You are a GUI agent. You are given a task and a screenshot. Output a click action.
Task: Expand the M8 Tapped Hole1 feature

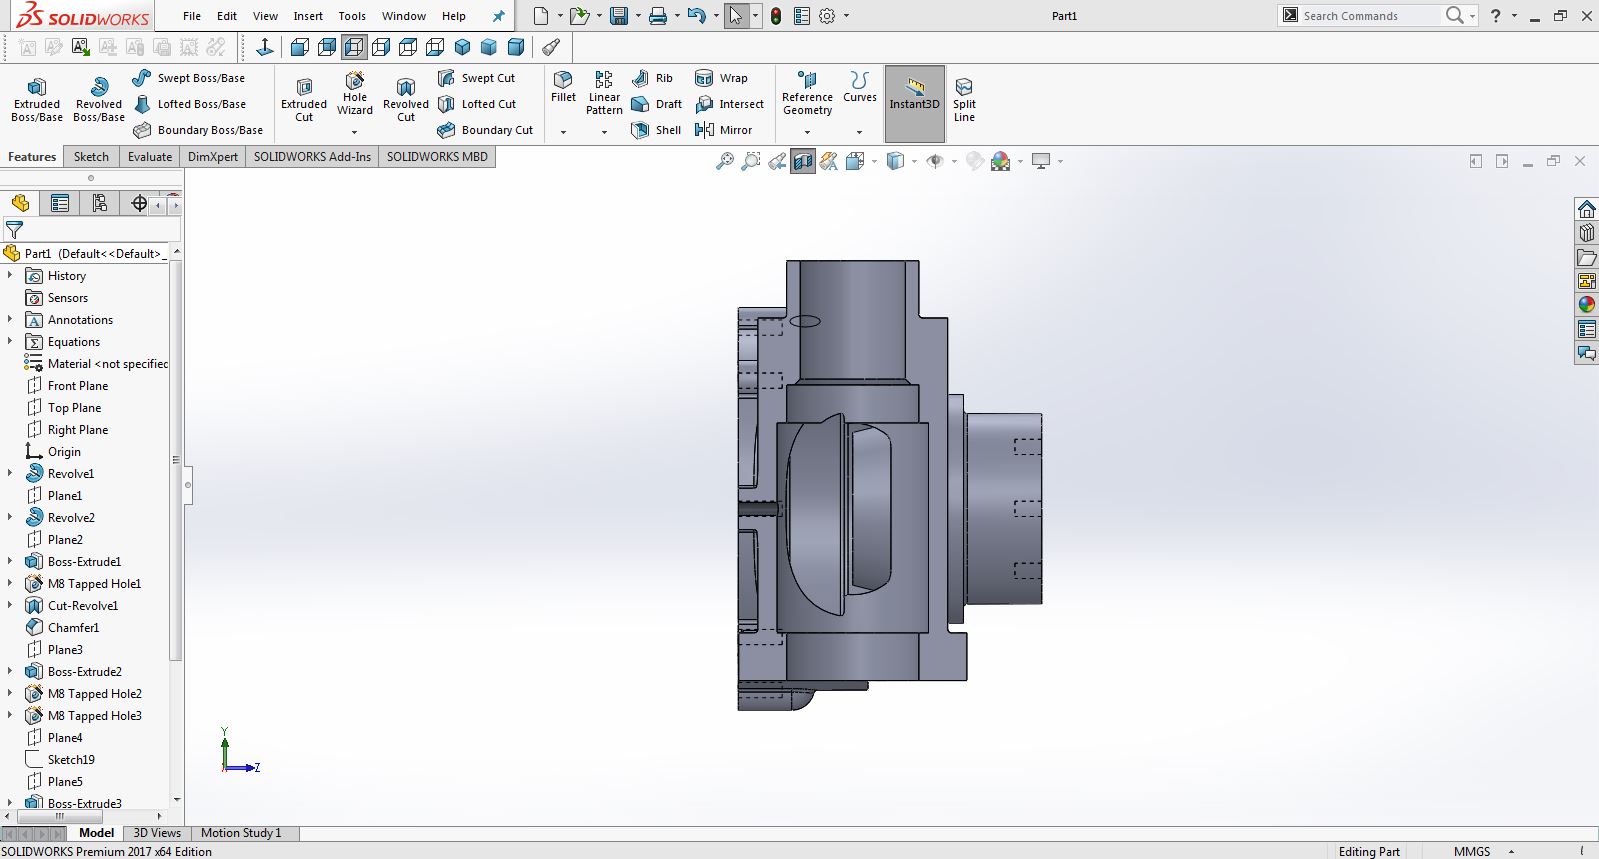(10, 583)
